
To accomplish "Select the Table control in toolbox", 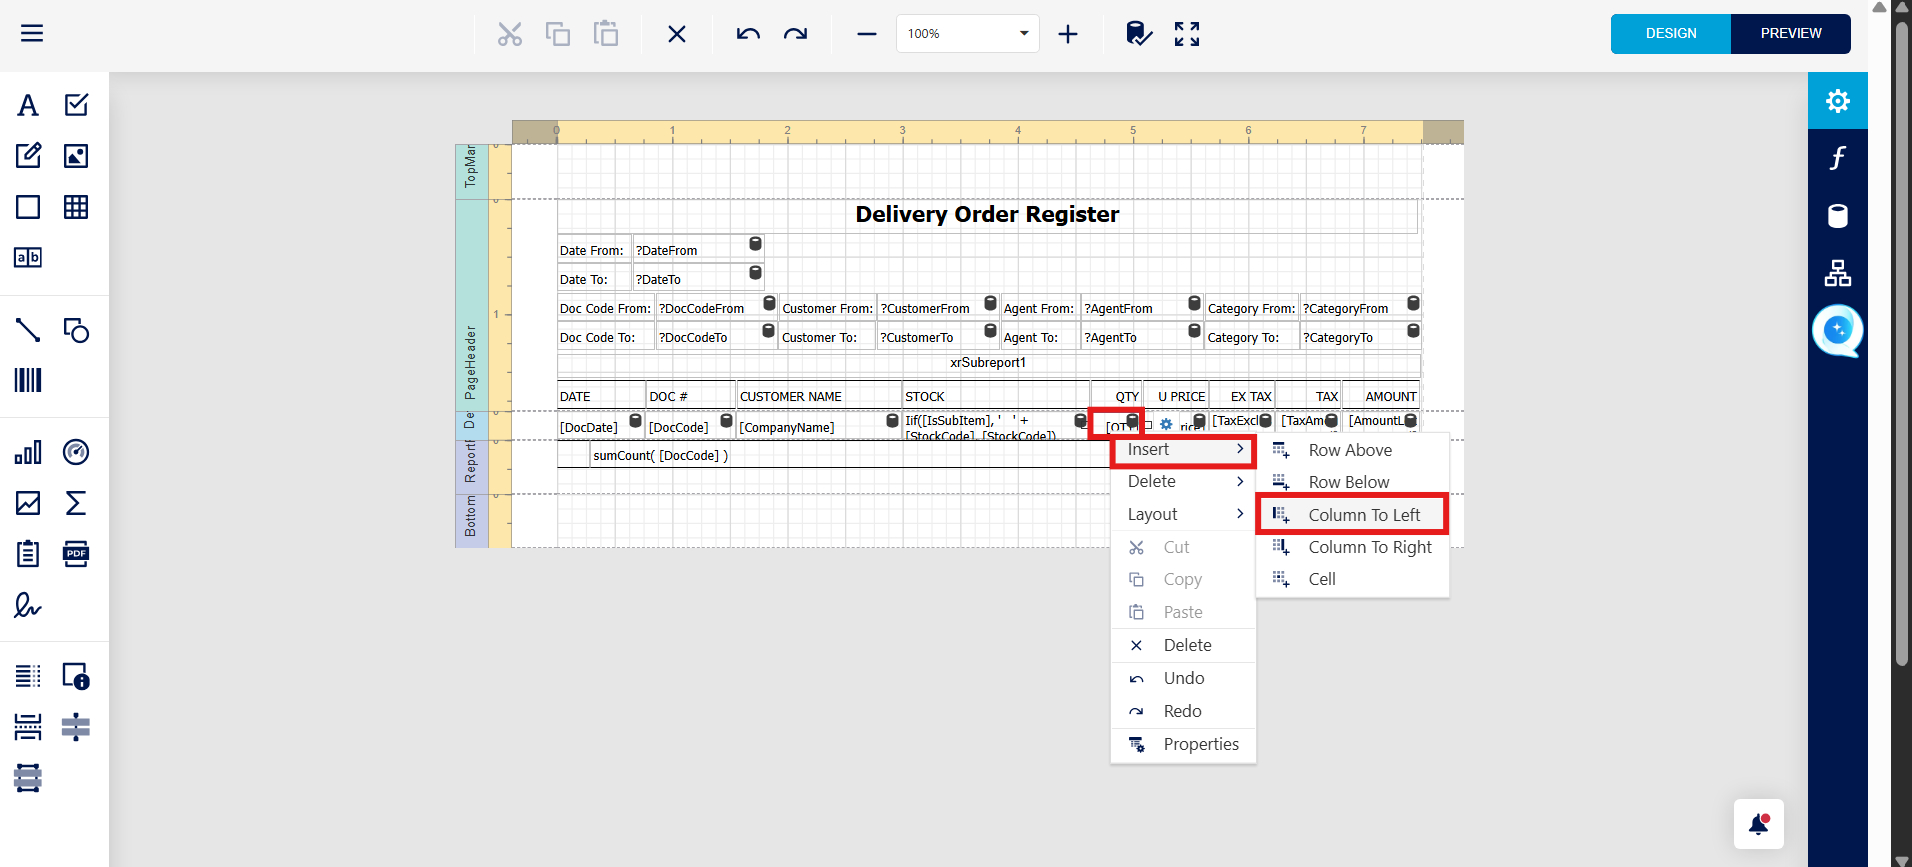I will click(76, 207).
